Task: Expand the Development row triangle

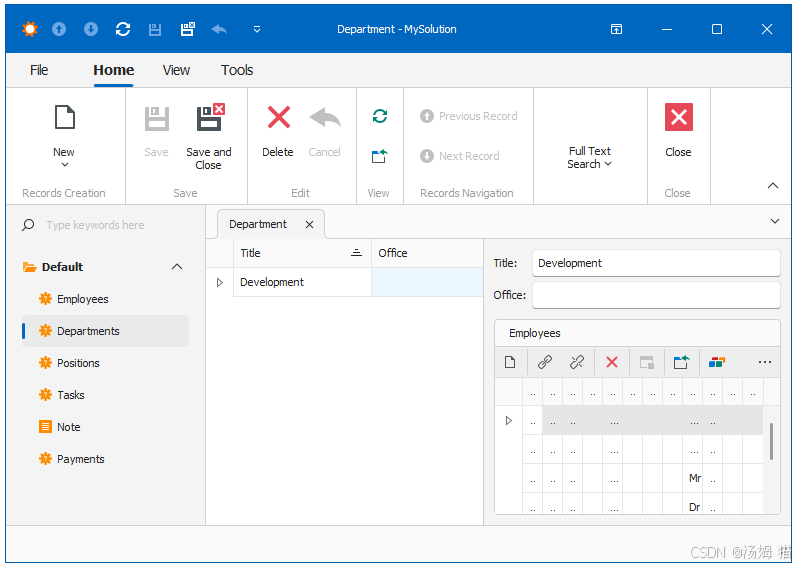Action: coord(220,282)
